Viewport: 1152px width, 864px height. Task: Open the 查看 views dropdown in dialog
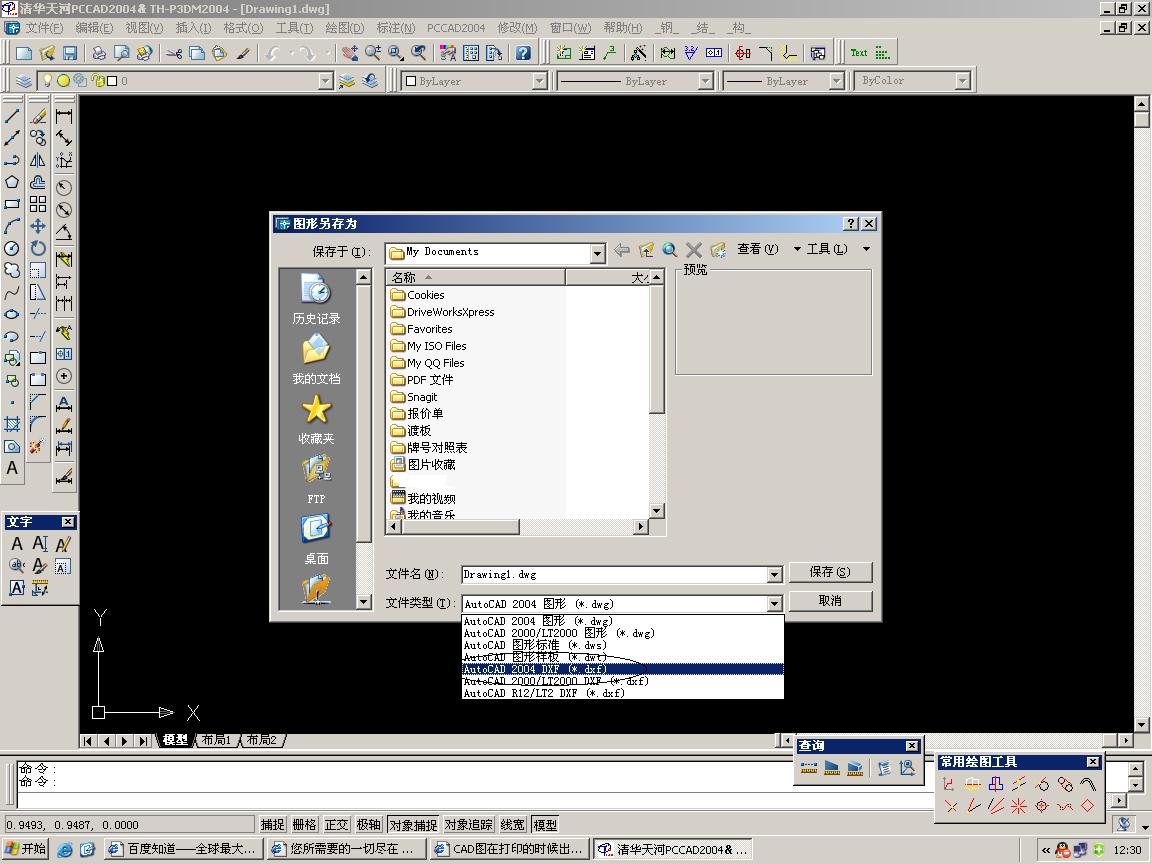pos(768,249)
